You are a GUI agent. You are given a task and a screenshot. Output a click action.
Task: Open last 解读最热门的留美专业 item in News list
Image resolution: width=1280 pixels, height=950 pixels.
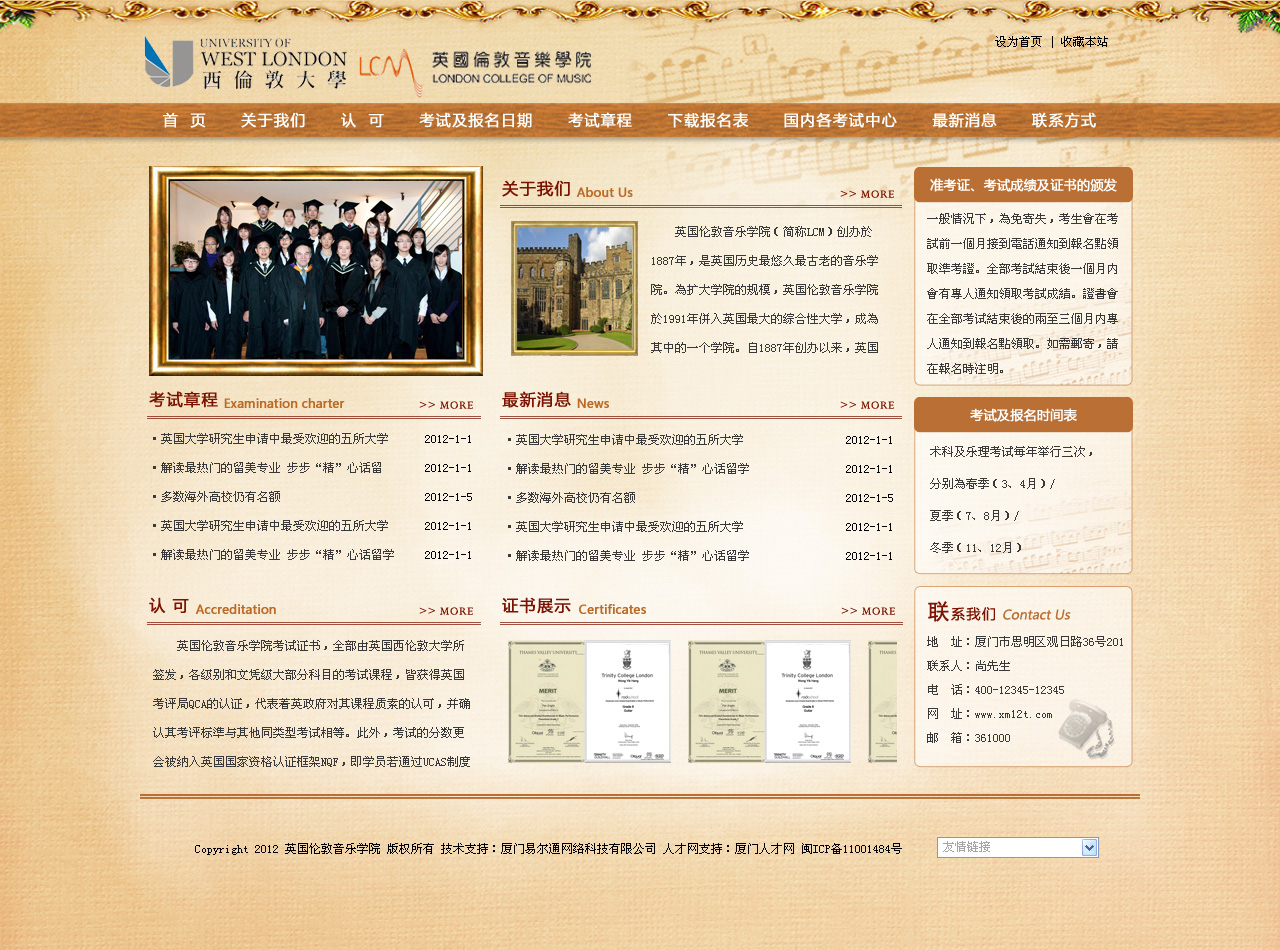tap(632, 556)
